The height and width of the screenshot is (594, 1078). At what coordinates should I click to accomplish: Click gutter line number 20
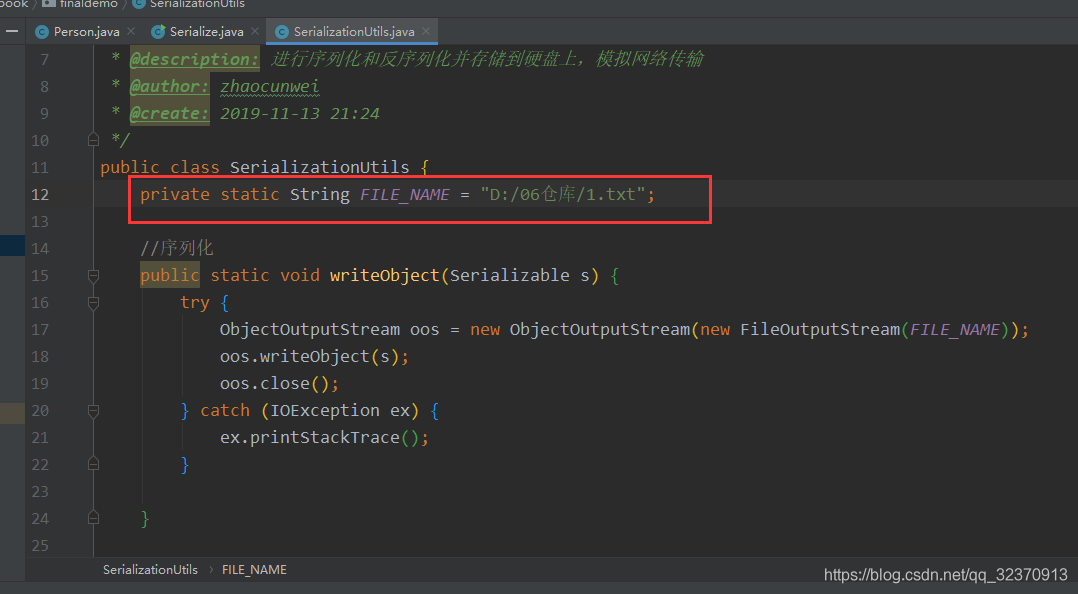pos(40,410)
